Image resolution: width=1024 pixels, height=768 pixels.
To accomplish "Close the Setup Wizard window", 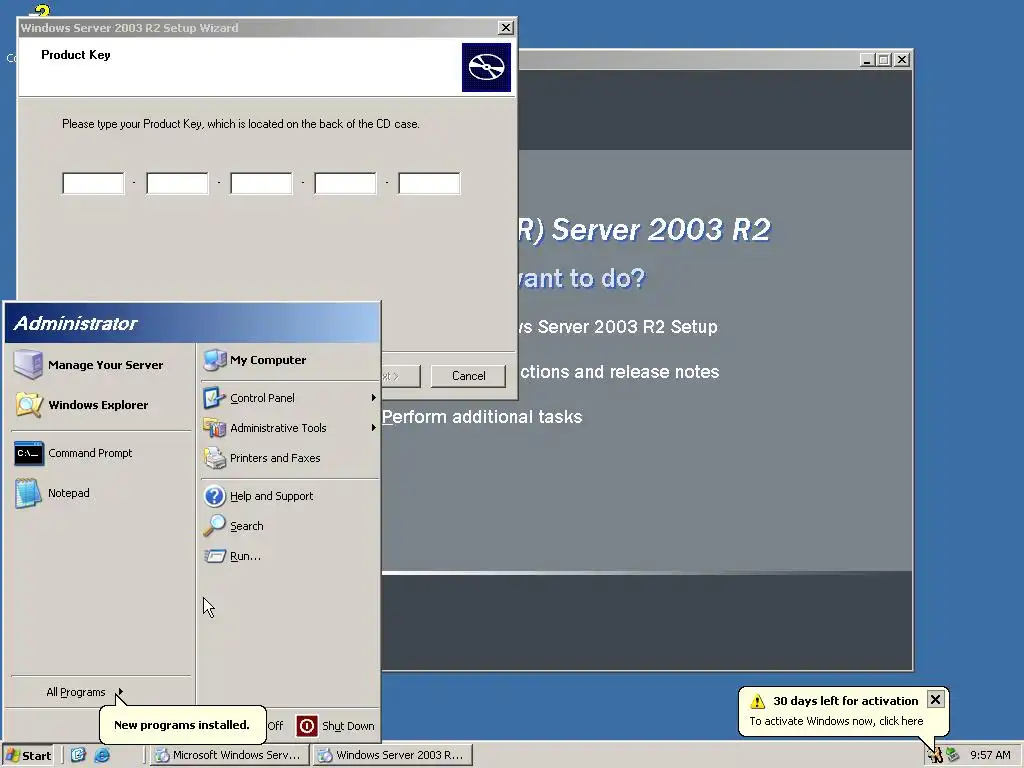I will tap(505, 27).
